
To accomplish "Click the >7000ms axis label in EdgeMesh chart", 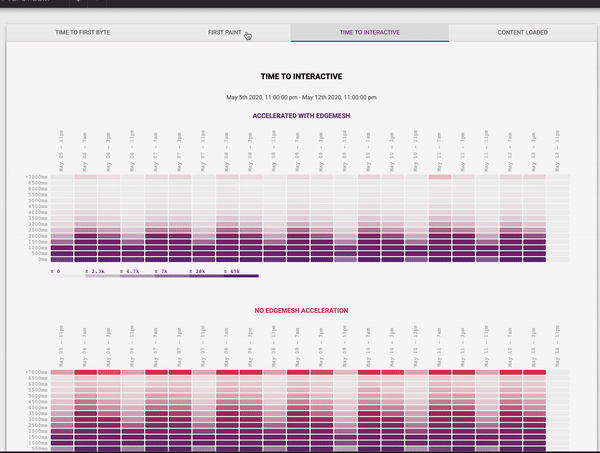I will click(37, 177).
